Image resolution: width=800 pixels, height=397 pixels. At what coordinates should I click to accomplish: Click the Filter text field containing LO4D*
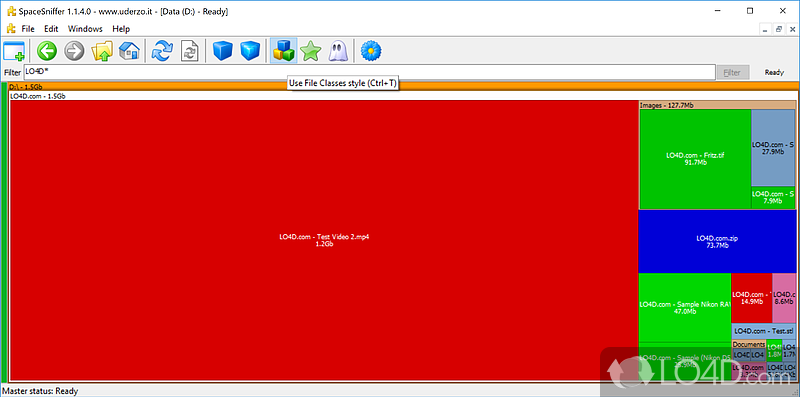pyautogui.click(x=369, y=72)
